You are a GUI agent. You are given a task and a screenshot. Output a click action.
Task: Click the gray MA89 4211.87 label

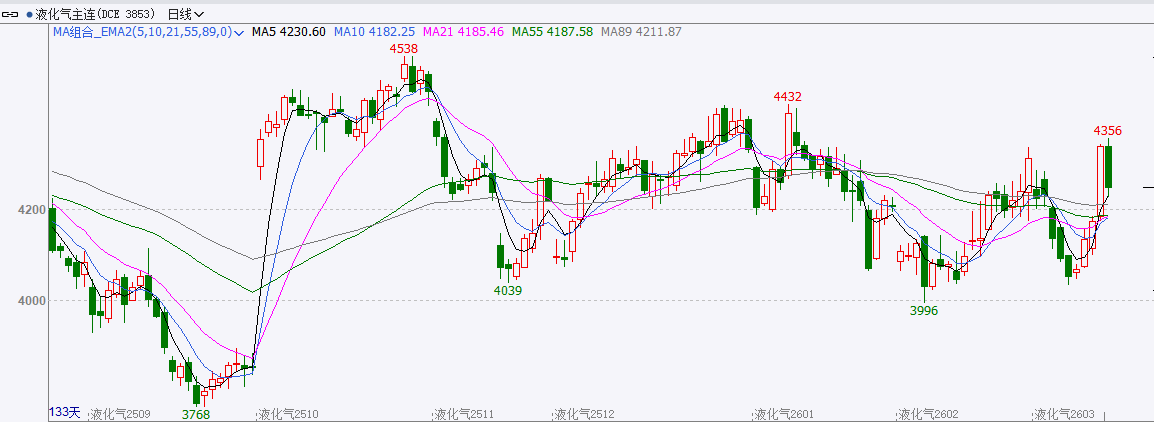641,32
